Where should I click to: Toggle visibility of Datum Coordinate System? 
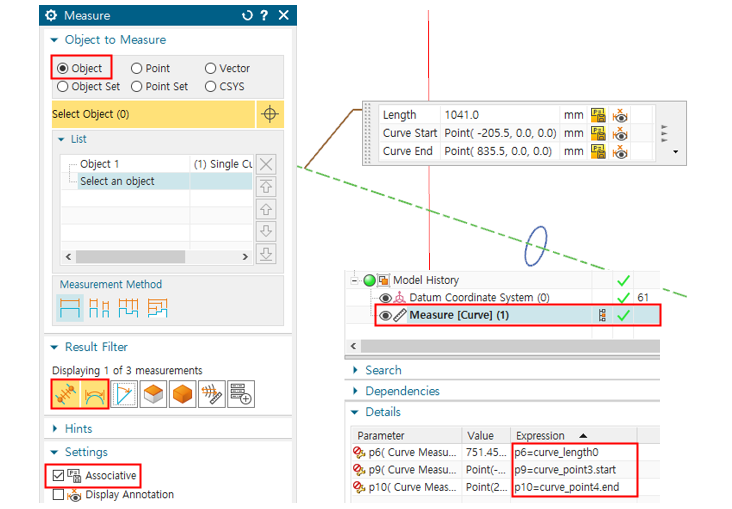pyautogui.click(x=385, y=298)
